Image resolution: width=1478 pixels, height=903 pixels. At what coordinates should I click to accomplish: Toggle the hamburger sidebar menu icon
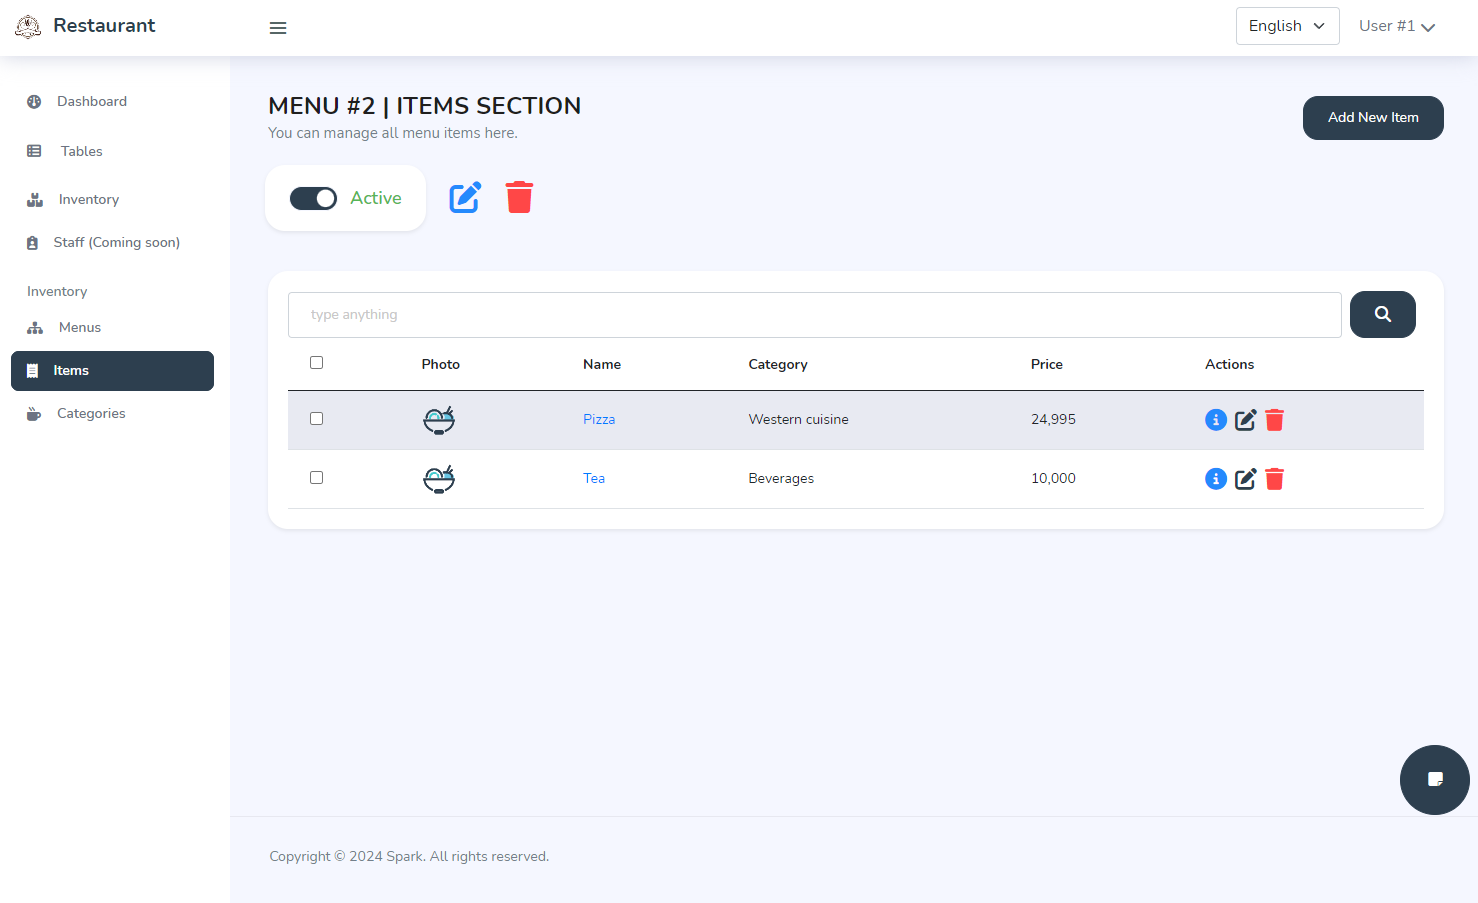coord(278,28)
